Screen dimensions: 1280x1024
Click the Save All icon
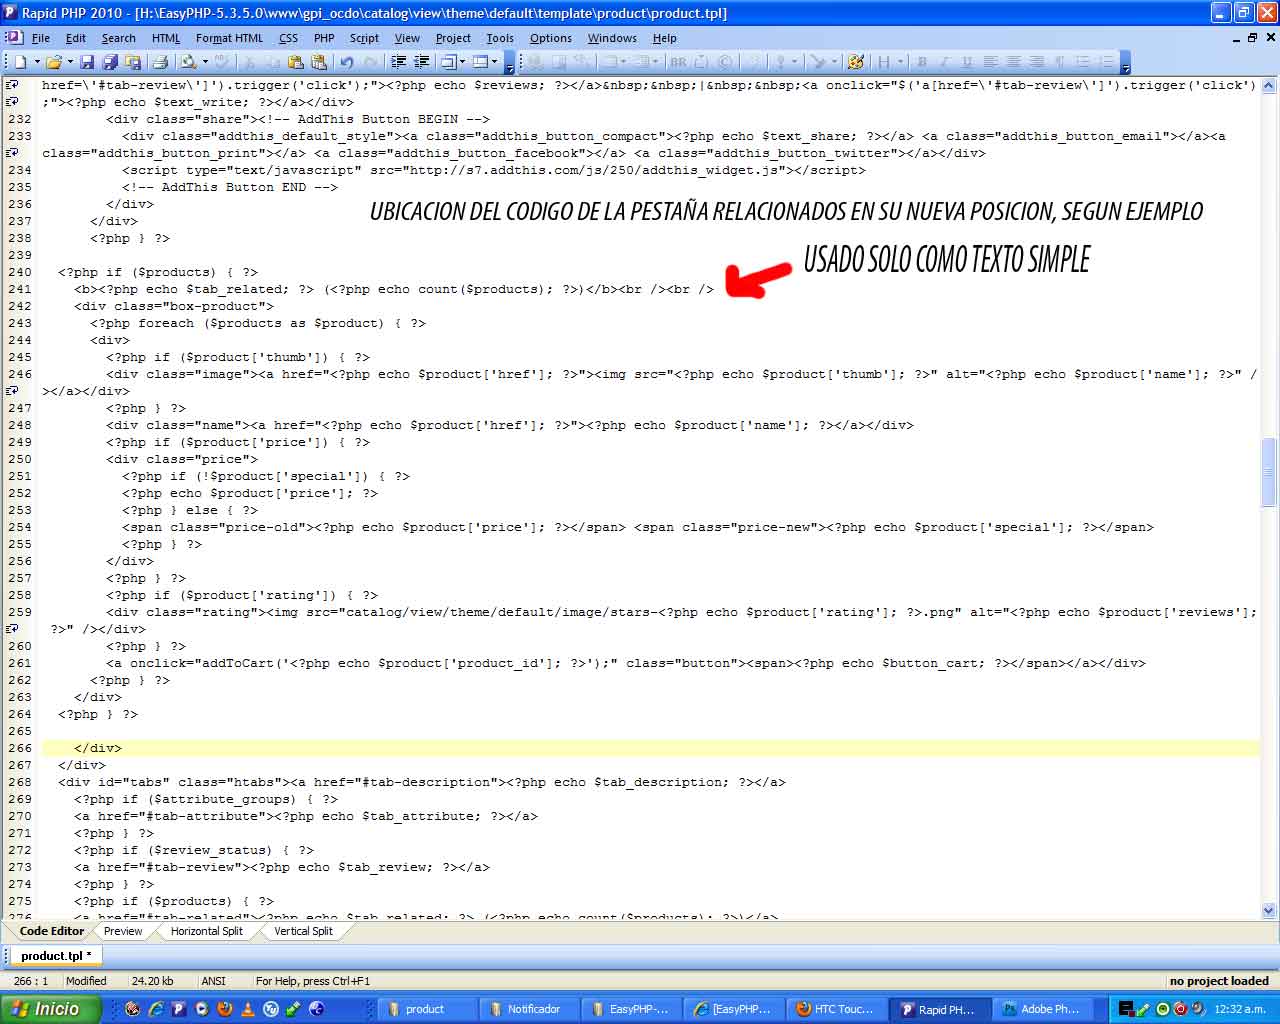tap(109, 62)
